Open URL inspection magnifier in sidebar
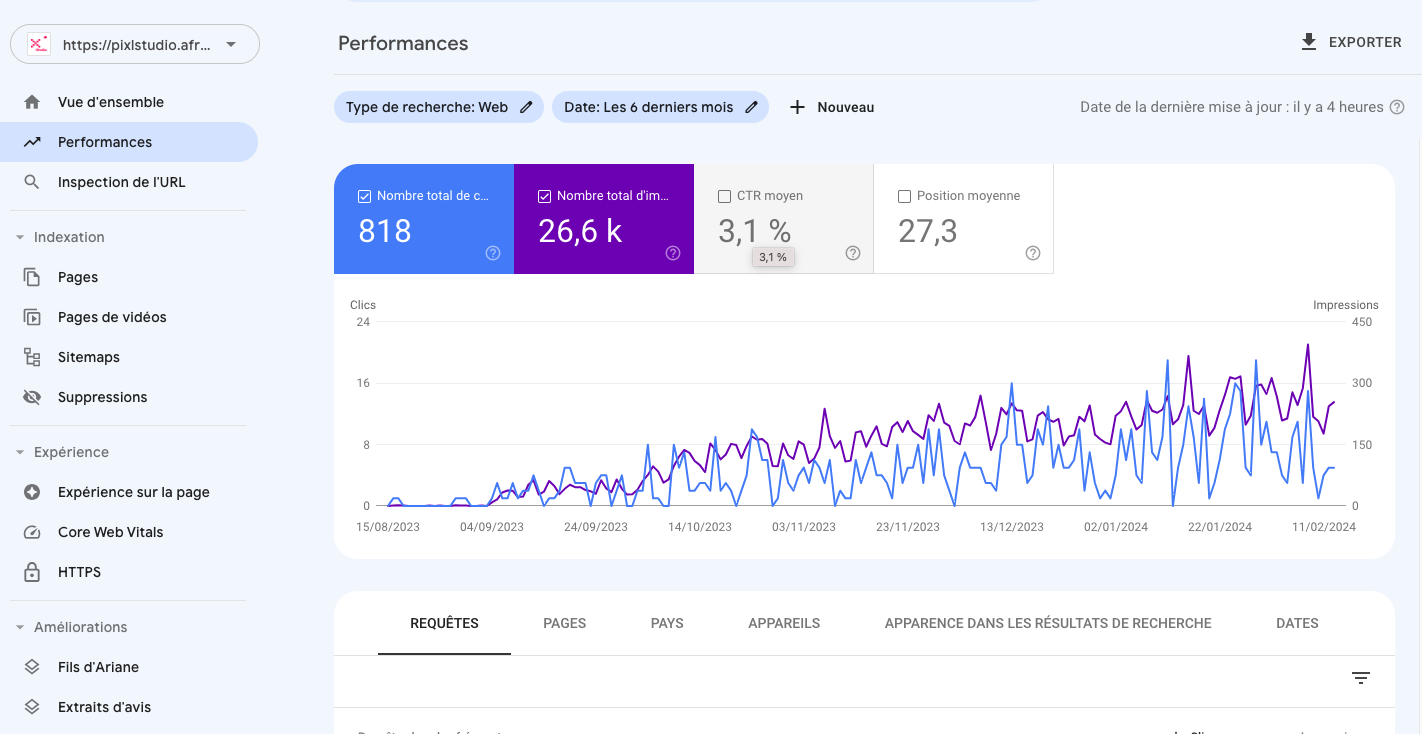Image resolution: width=1422 pixels, height=734 pixels. pos(32,182)
